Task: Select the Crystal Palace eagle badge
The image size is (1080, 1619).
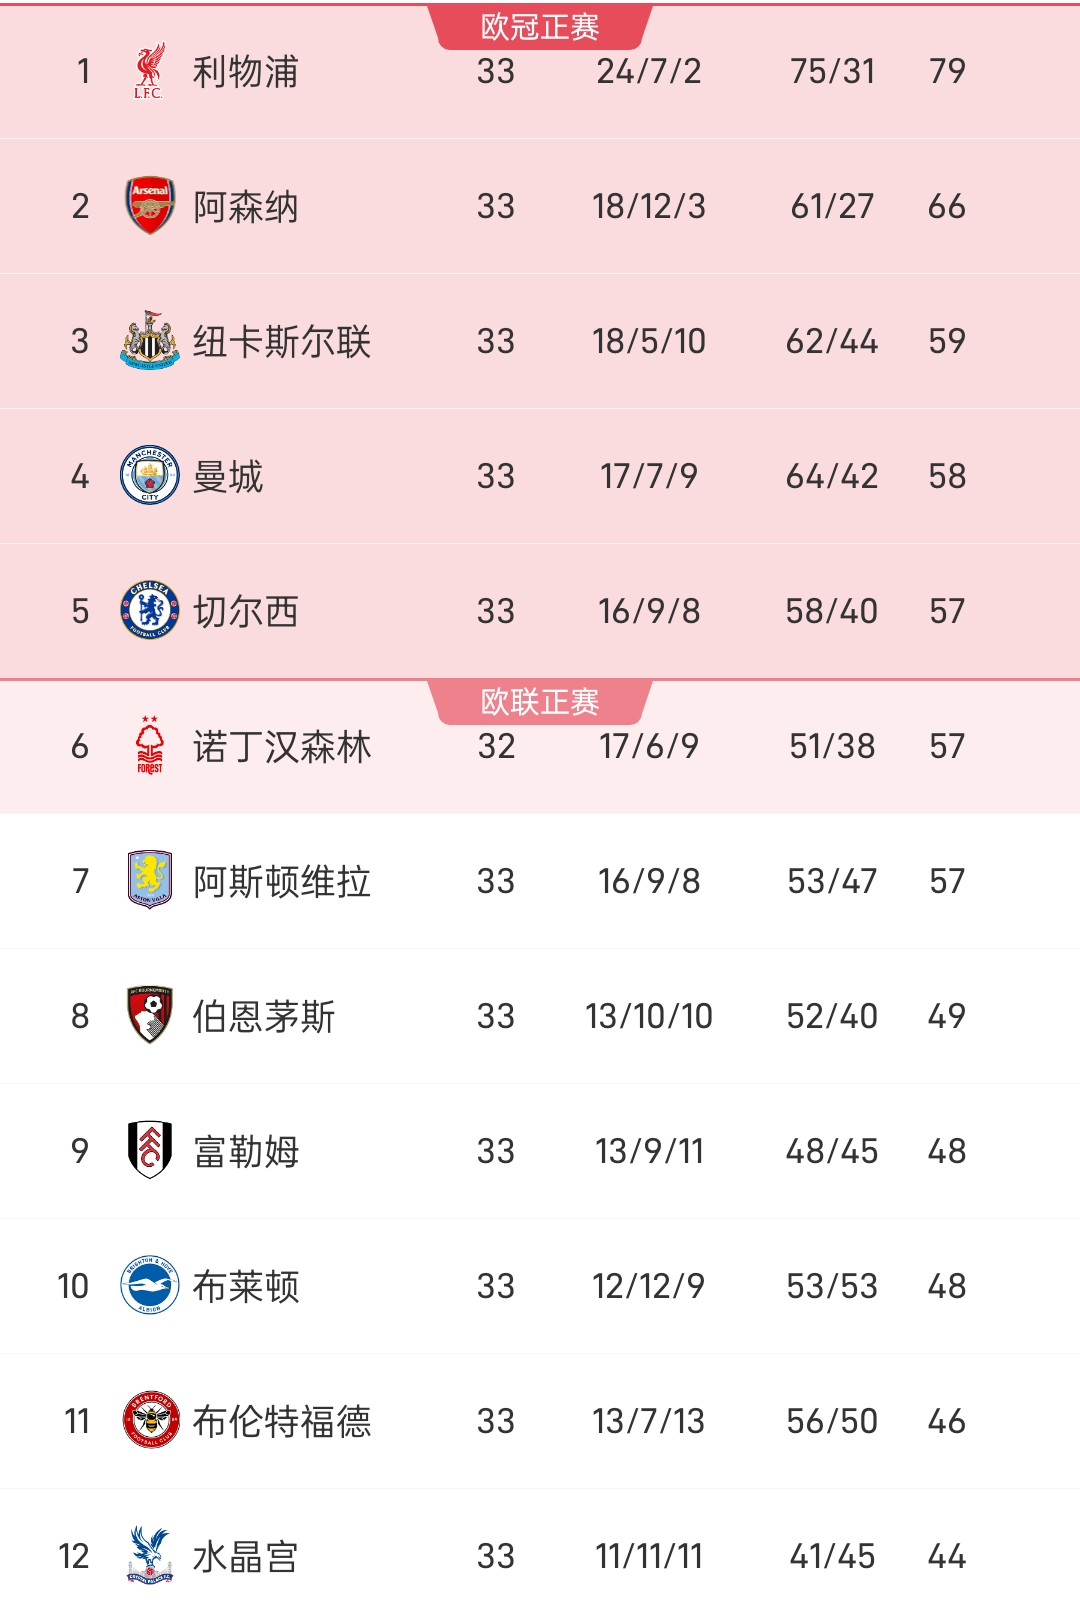Action: point(150,1555)
